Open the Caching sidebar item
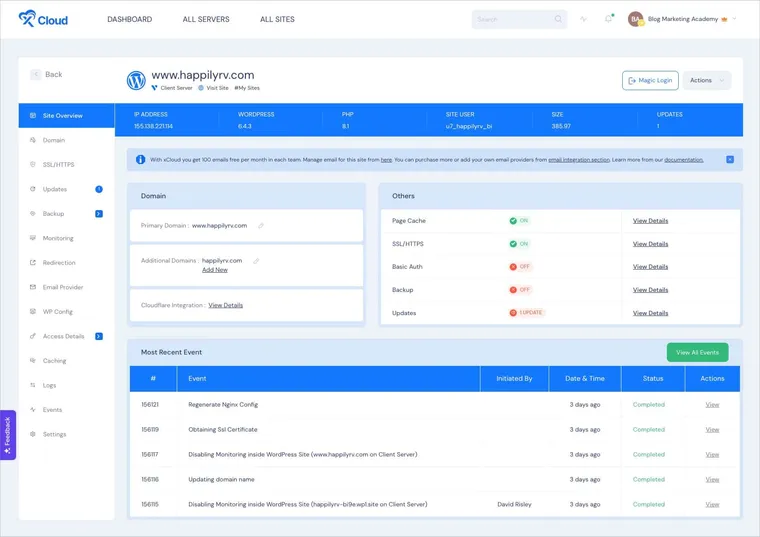 tap(66, 361)
